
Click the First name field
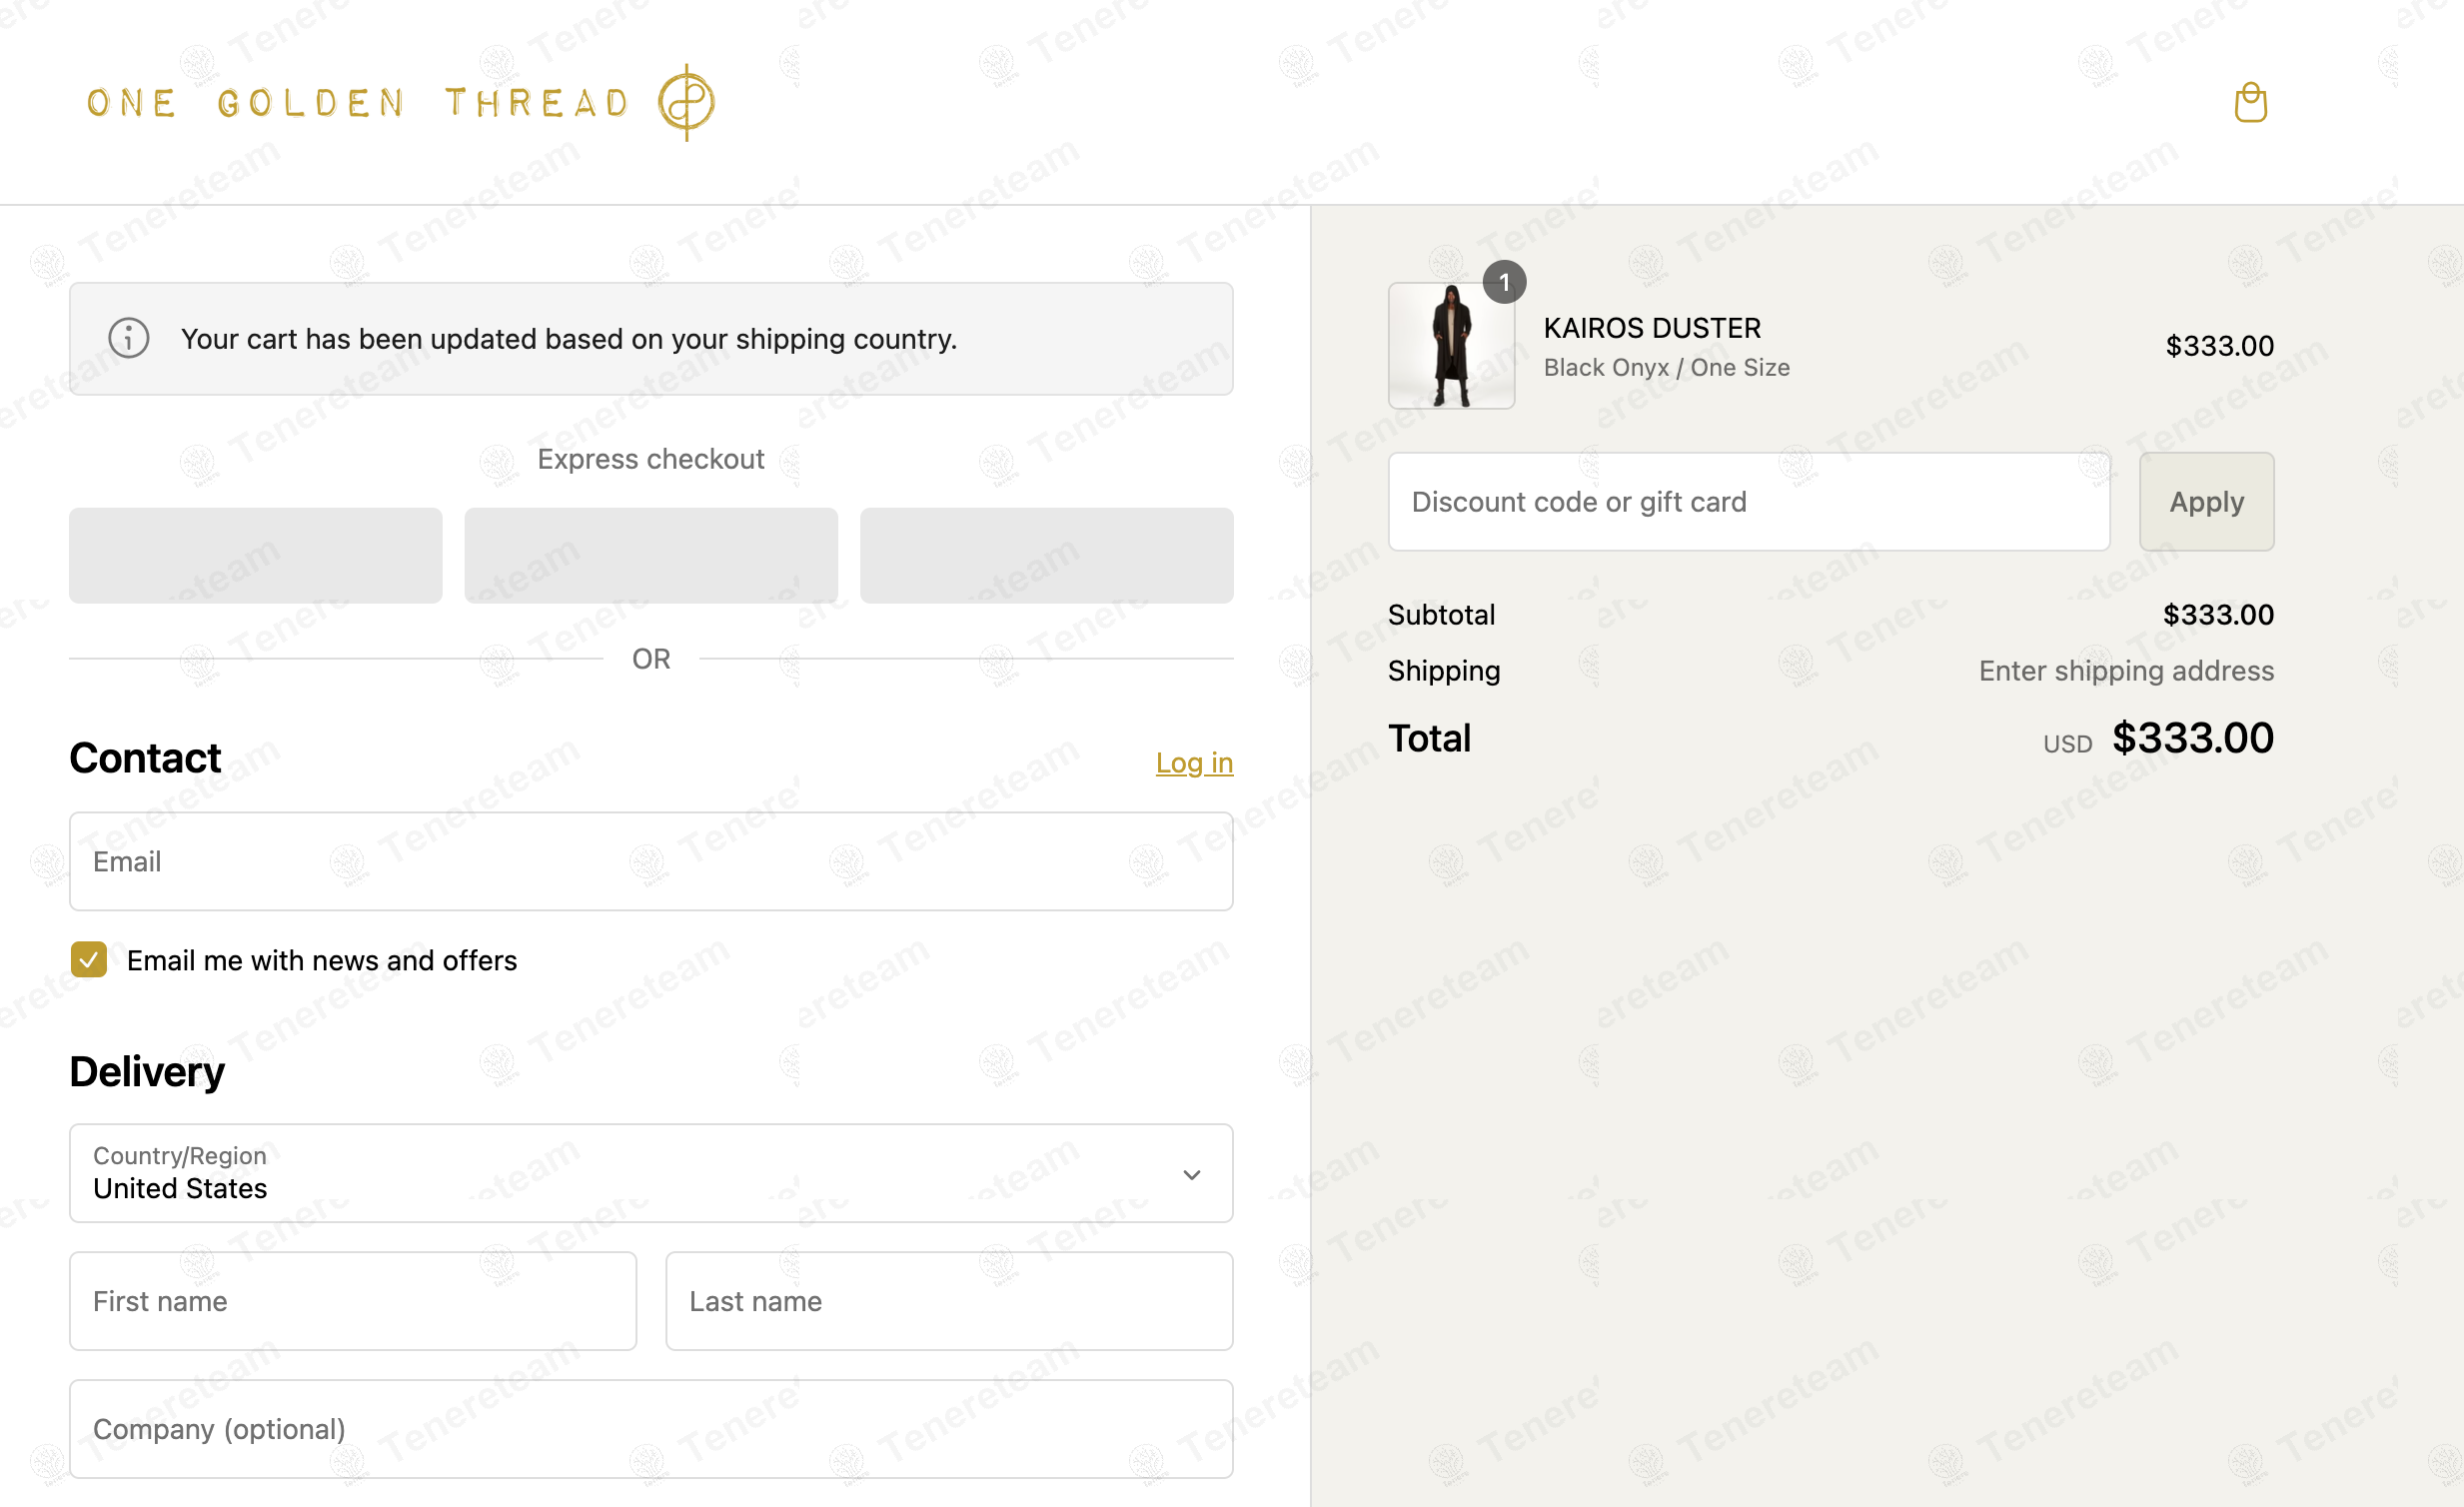pyautogui.click(x=353, y=1301)
